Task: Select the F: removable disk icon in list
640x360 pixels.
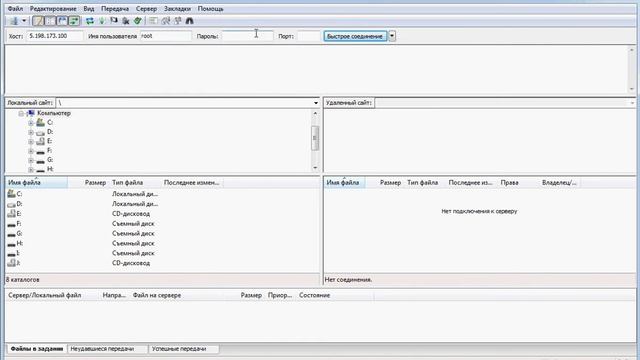Action: pyautogui.click(x=11, y=224)
